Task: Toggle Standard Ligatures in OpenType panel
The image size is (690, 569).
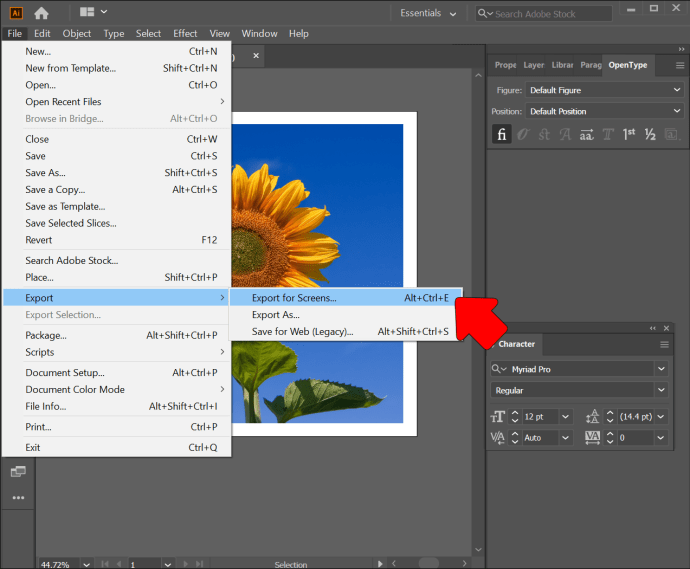Action: pyautogui.click(x=502, y=135)
